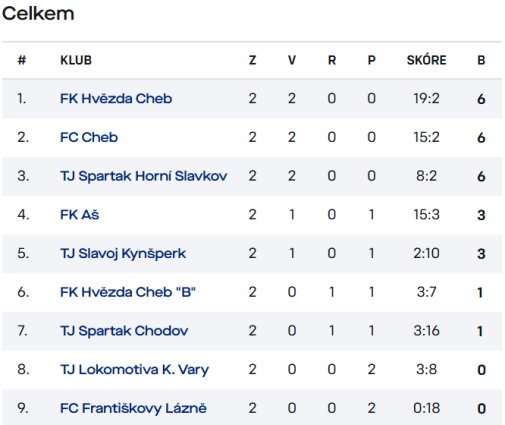Click the Celkem heading
This screenshot has width=505, height=425.
point(38,14)
